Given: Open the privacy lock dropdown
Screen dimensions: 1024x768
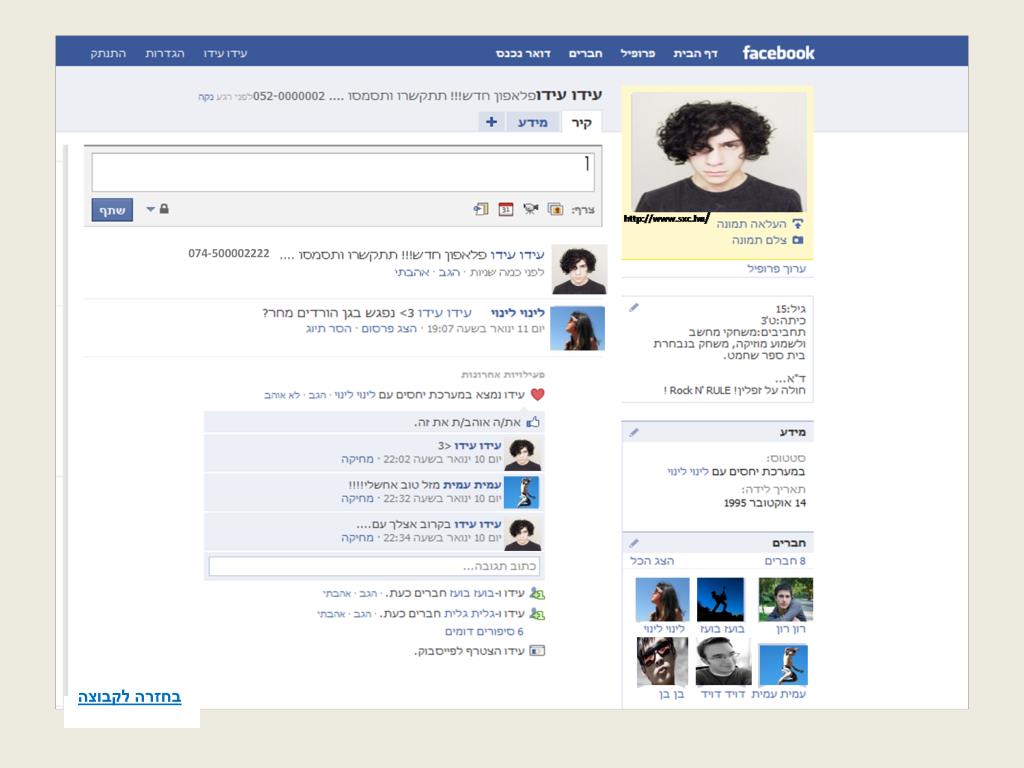Looking at the screenshot, I should coord(158,209).
